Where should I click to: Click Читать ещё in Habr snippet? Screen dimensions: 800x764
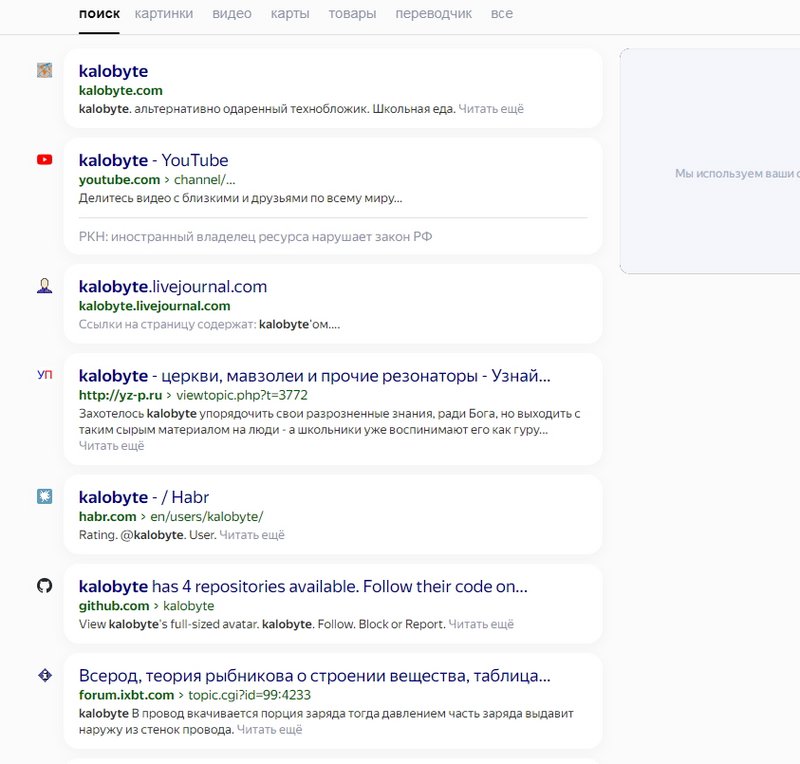[x=252, y=535]
